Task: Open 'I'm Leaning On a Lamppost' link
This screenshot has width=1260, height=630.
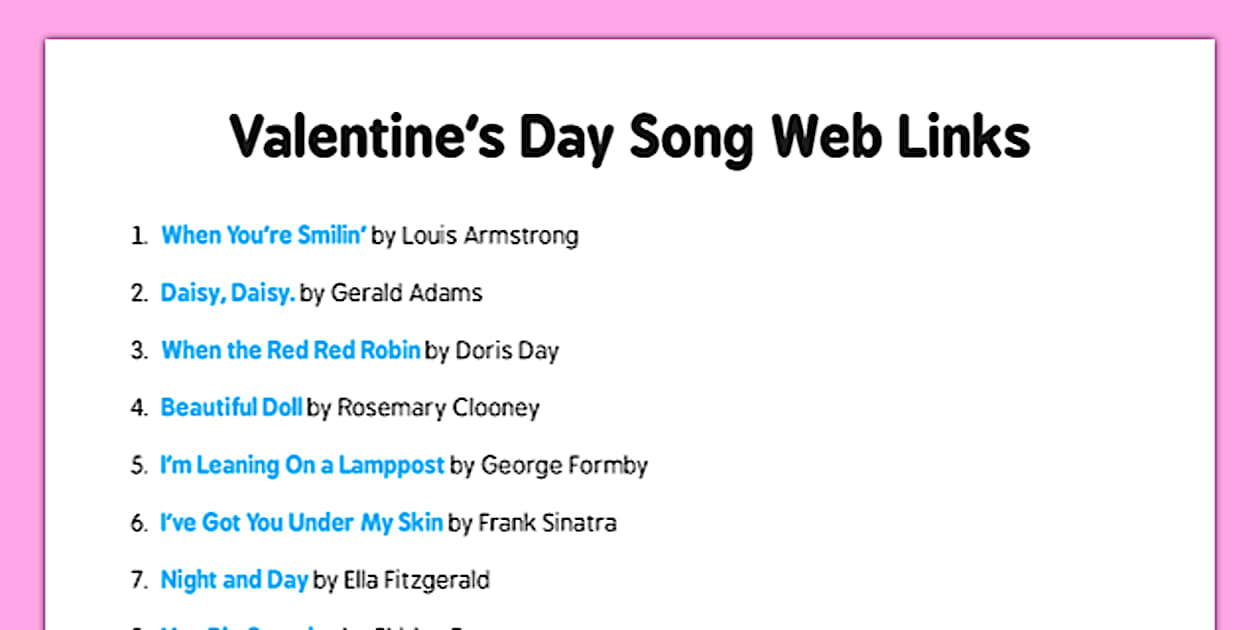Action: click(x=302, y=465)
